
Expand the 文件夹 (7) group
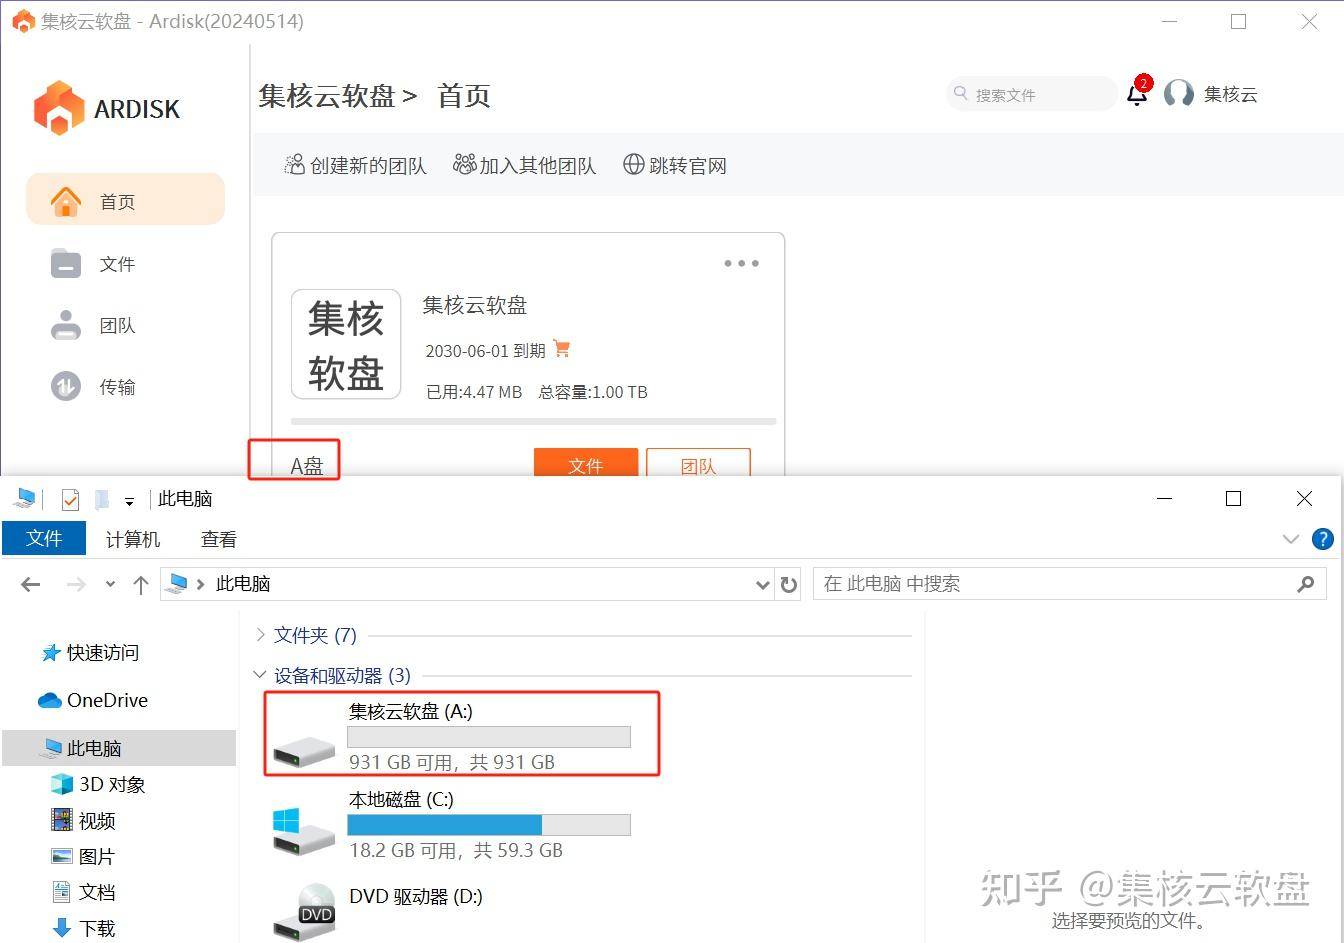[x=260, y=634]
